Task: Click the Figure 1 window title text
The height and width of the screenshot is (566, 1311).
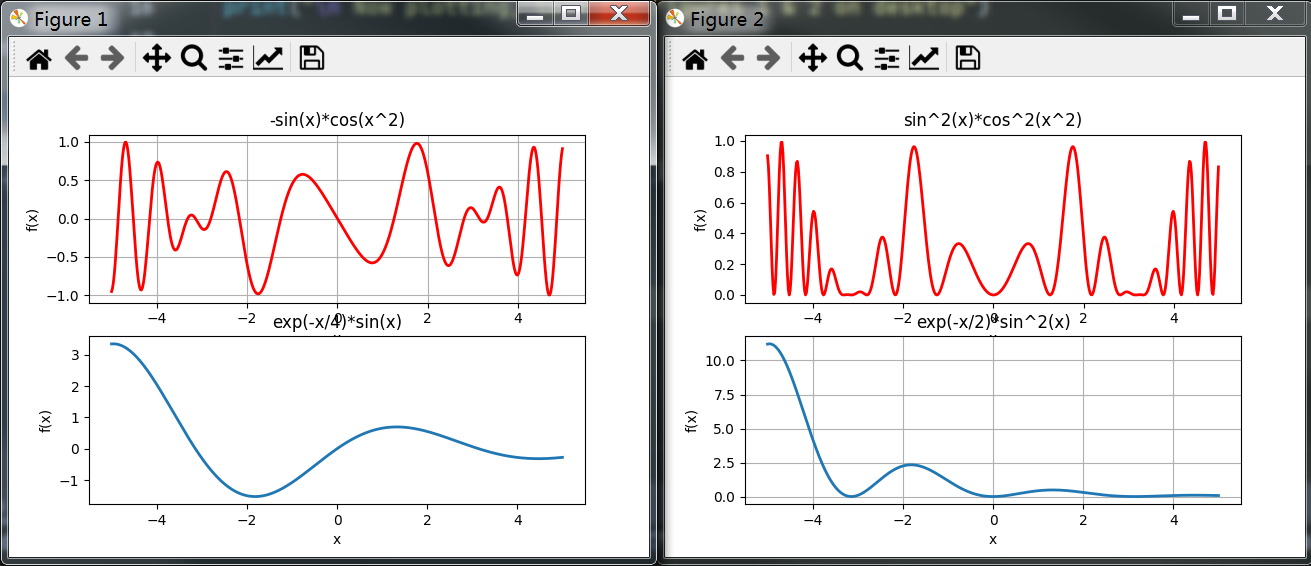Action: pos(71,18)
